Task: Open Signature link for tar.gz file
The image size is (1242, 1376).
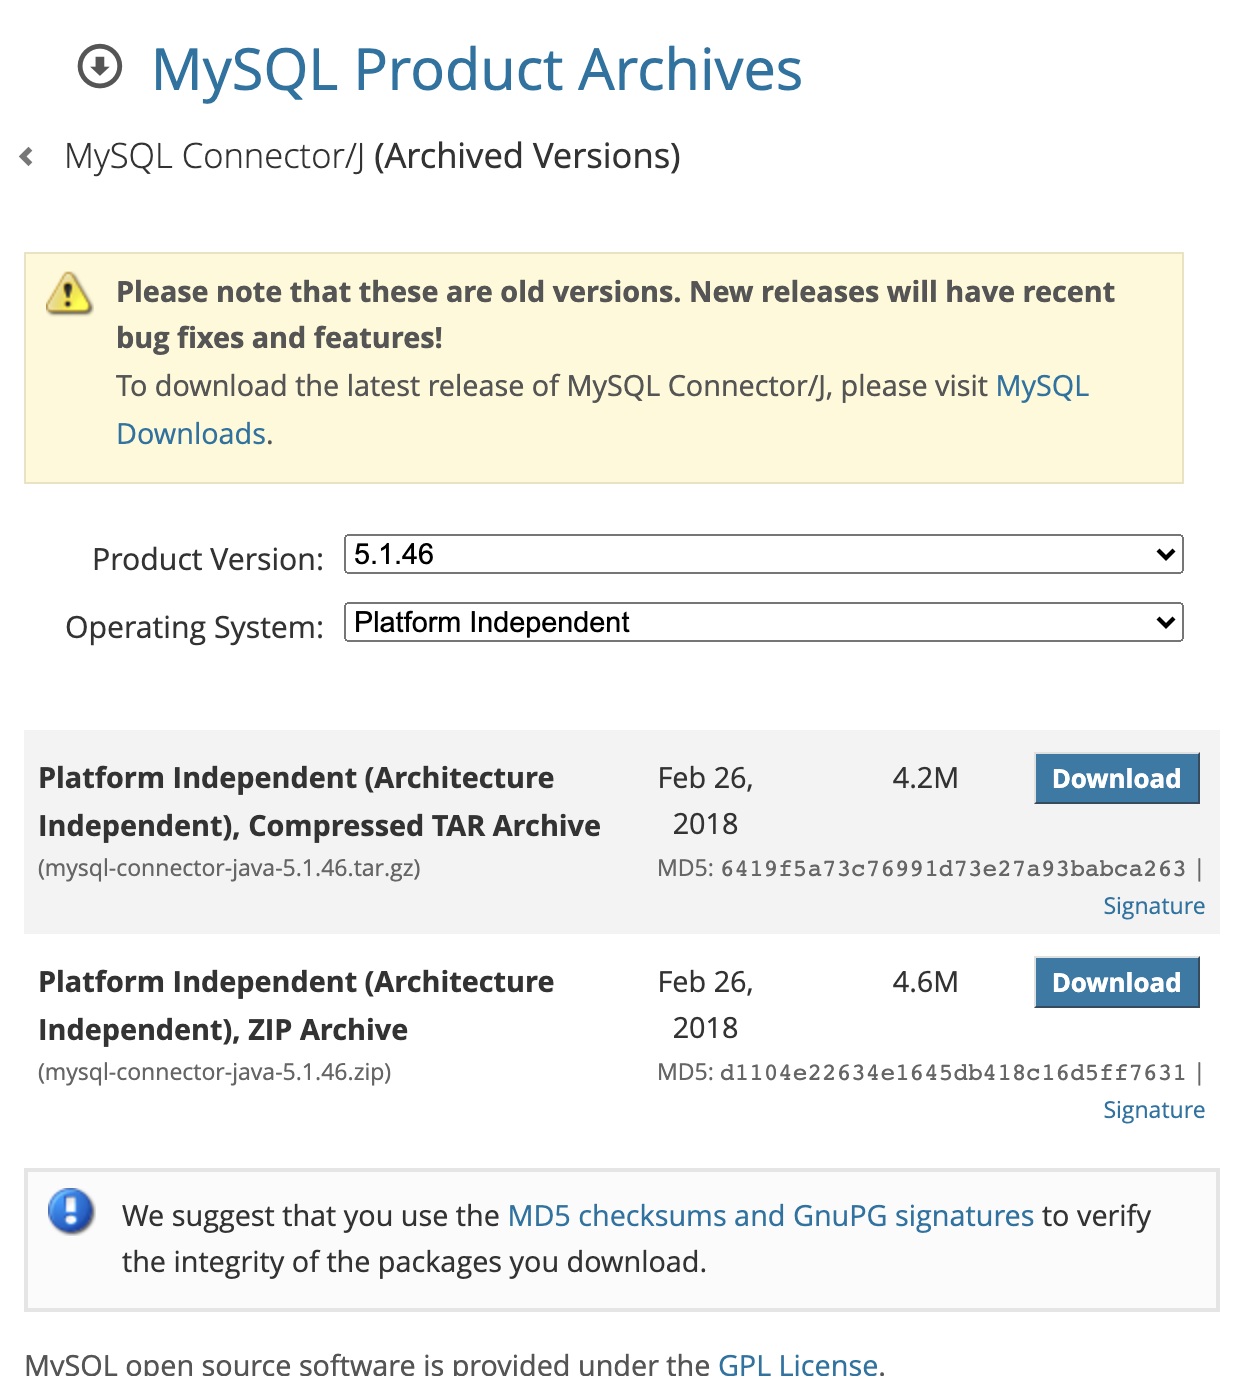Action: (1153, 906)
